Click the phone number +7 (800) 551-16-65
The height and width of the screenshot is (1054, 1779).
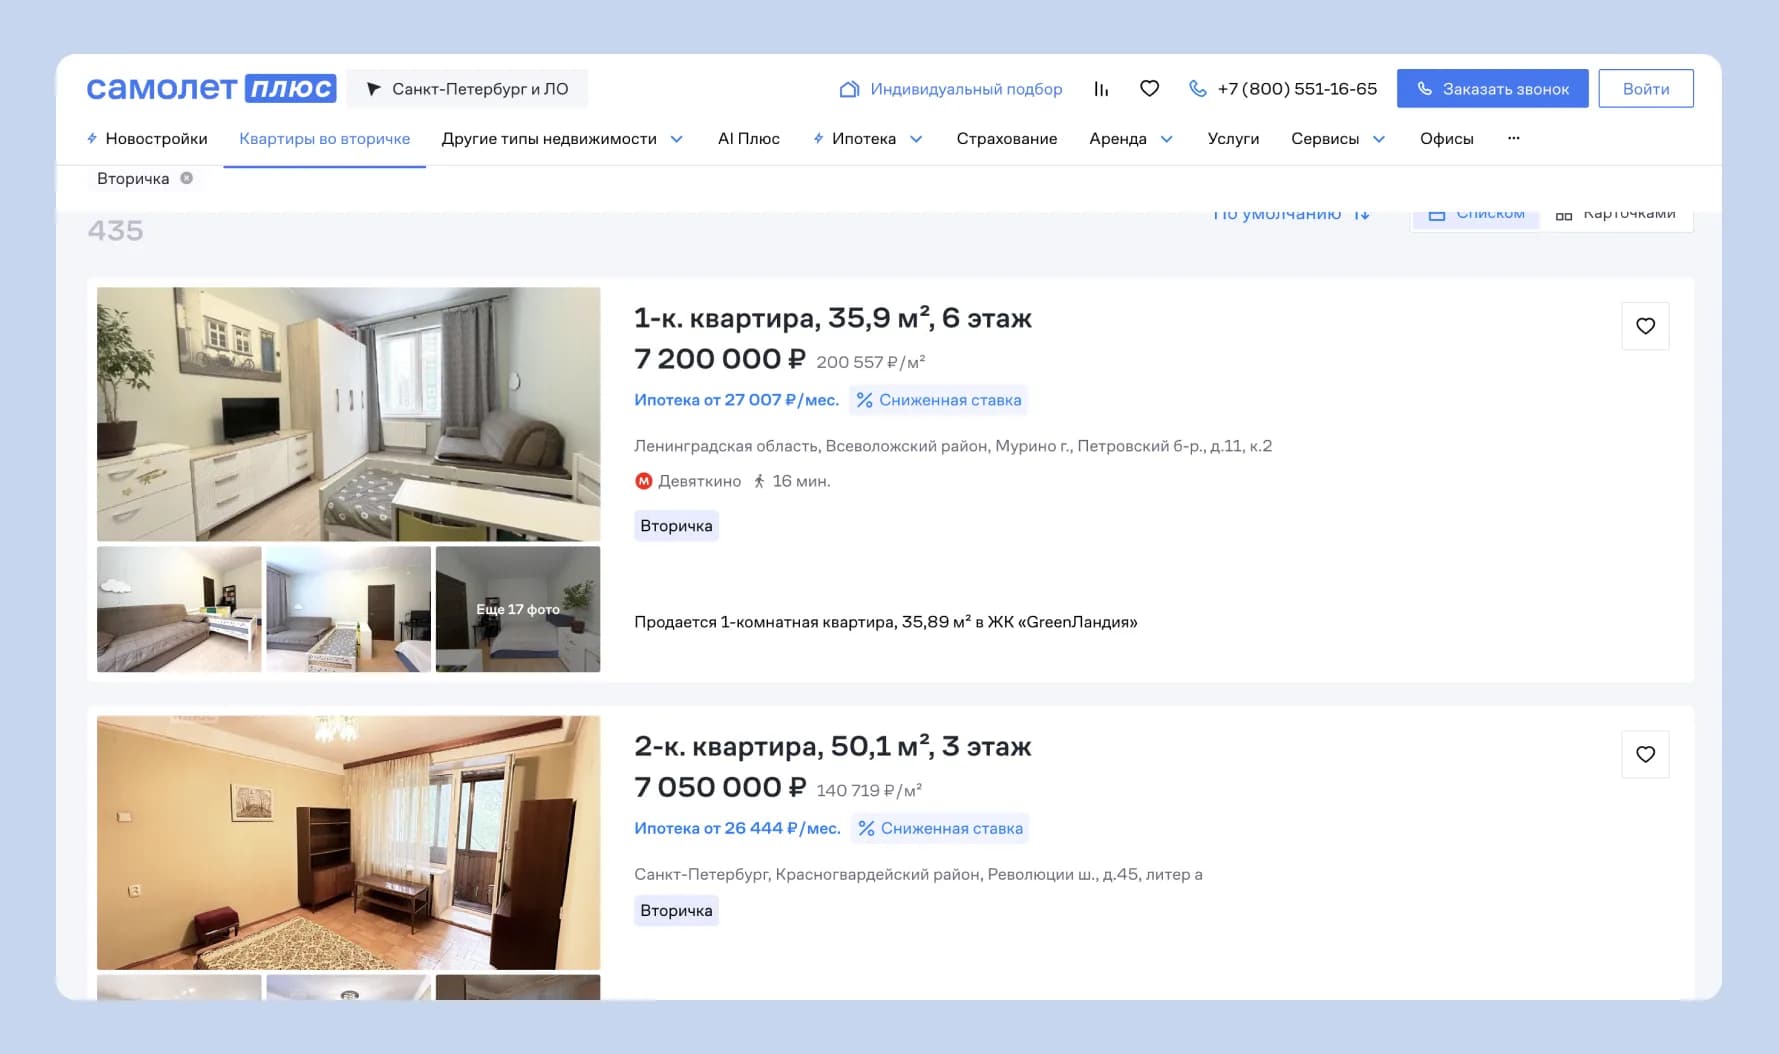(1296, 89)
